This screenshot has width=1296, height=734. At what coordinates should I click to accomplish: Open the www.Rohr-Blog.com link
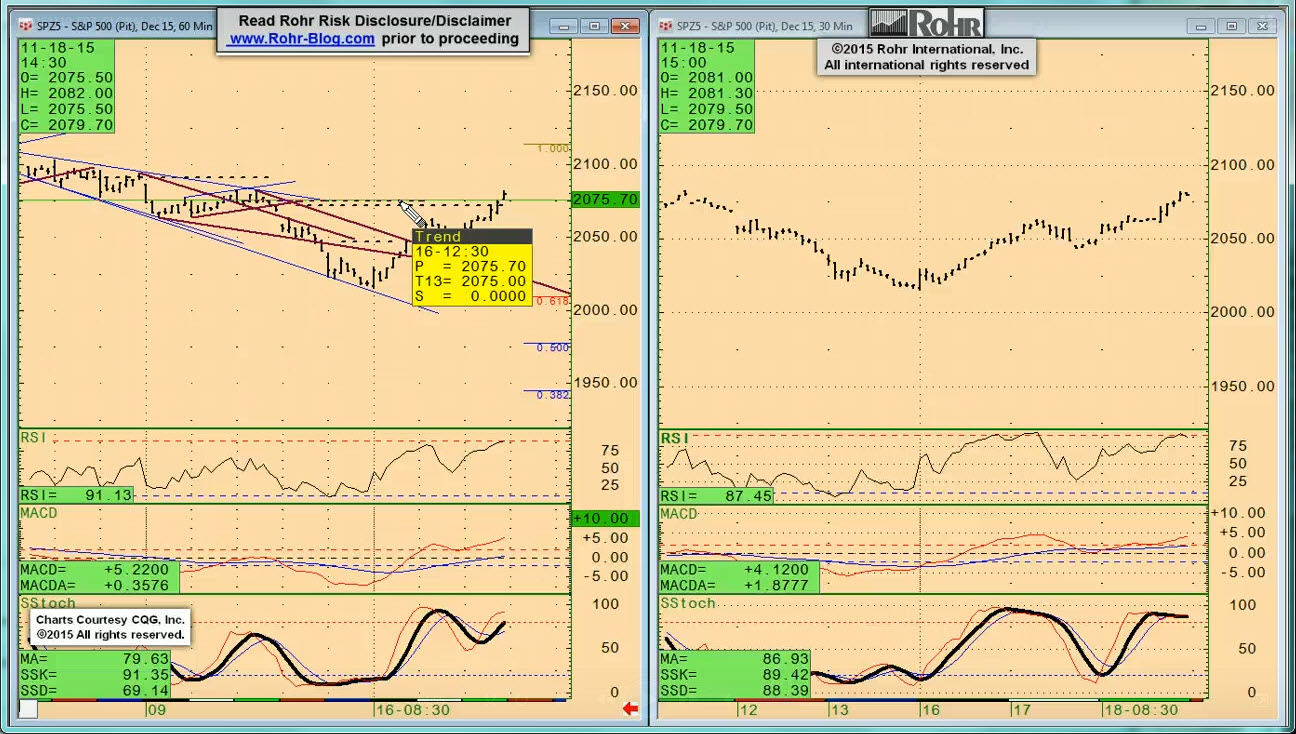click(301, 39)
